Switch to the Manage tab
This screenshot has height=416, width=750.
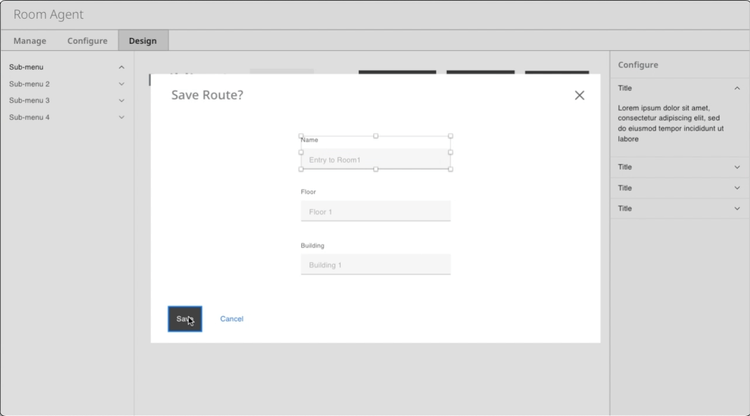pyautogui.click(x=29, y=41)
